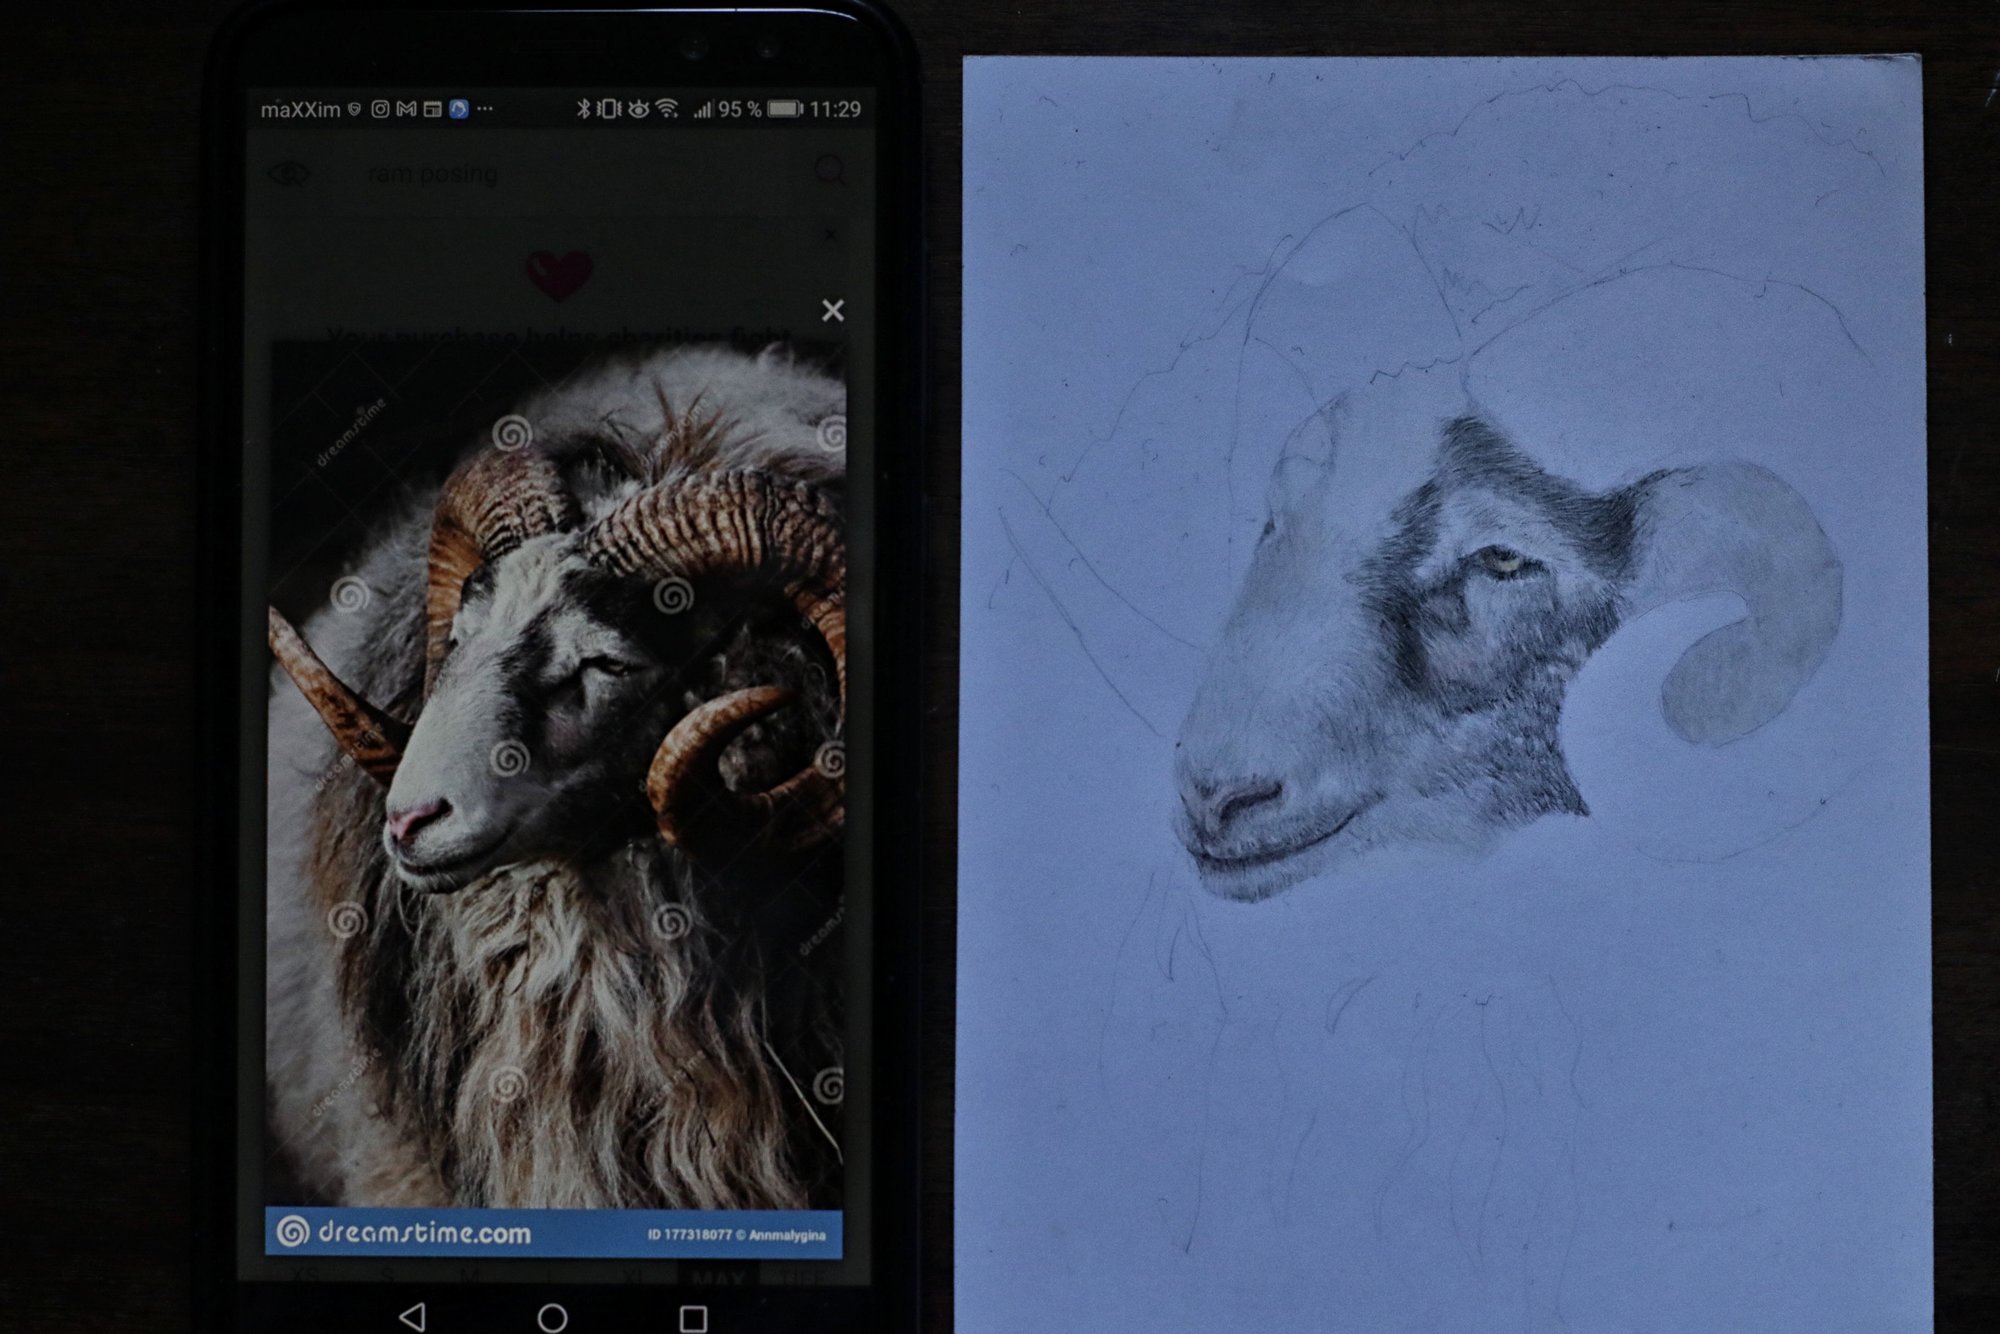The width and height of the screenshot is (2000, 1334).
Task: Tap the Wi-Fi status icon
Action: (x=667, y=109)
